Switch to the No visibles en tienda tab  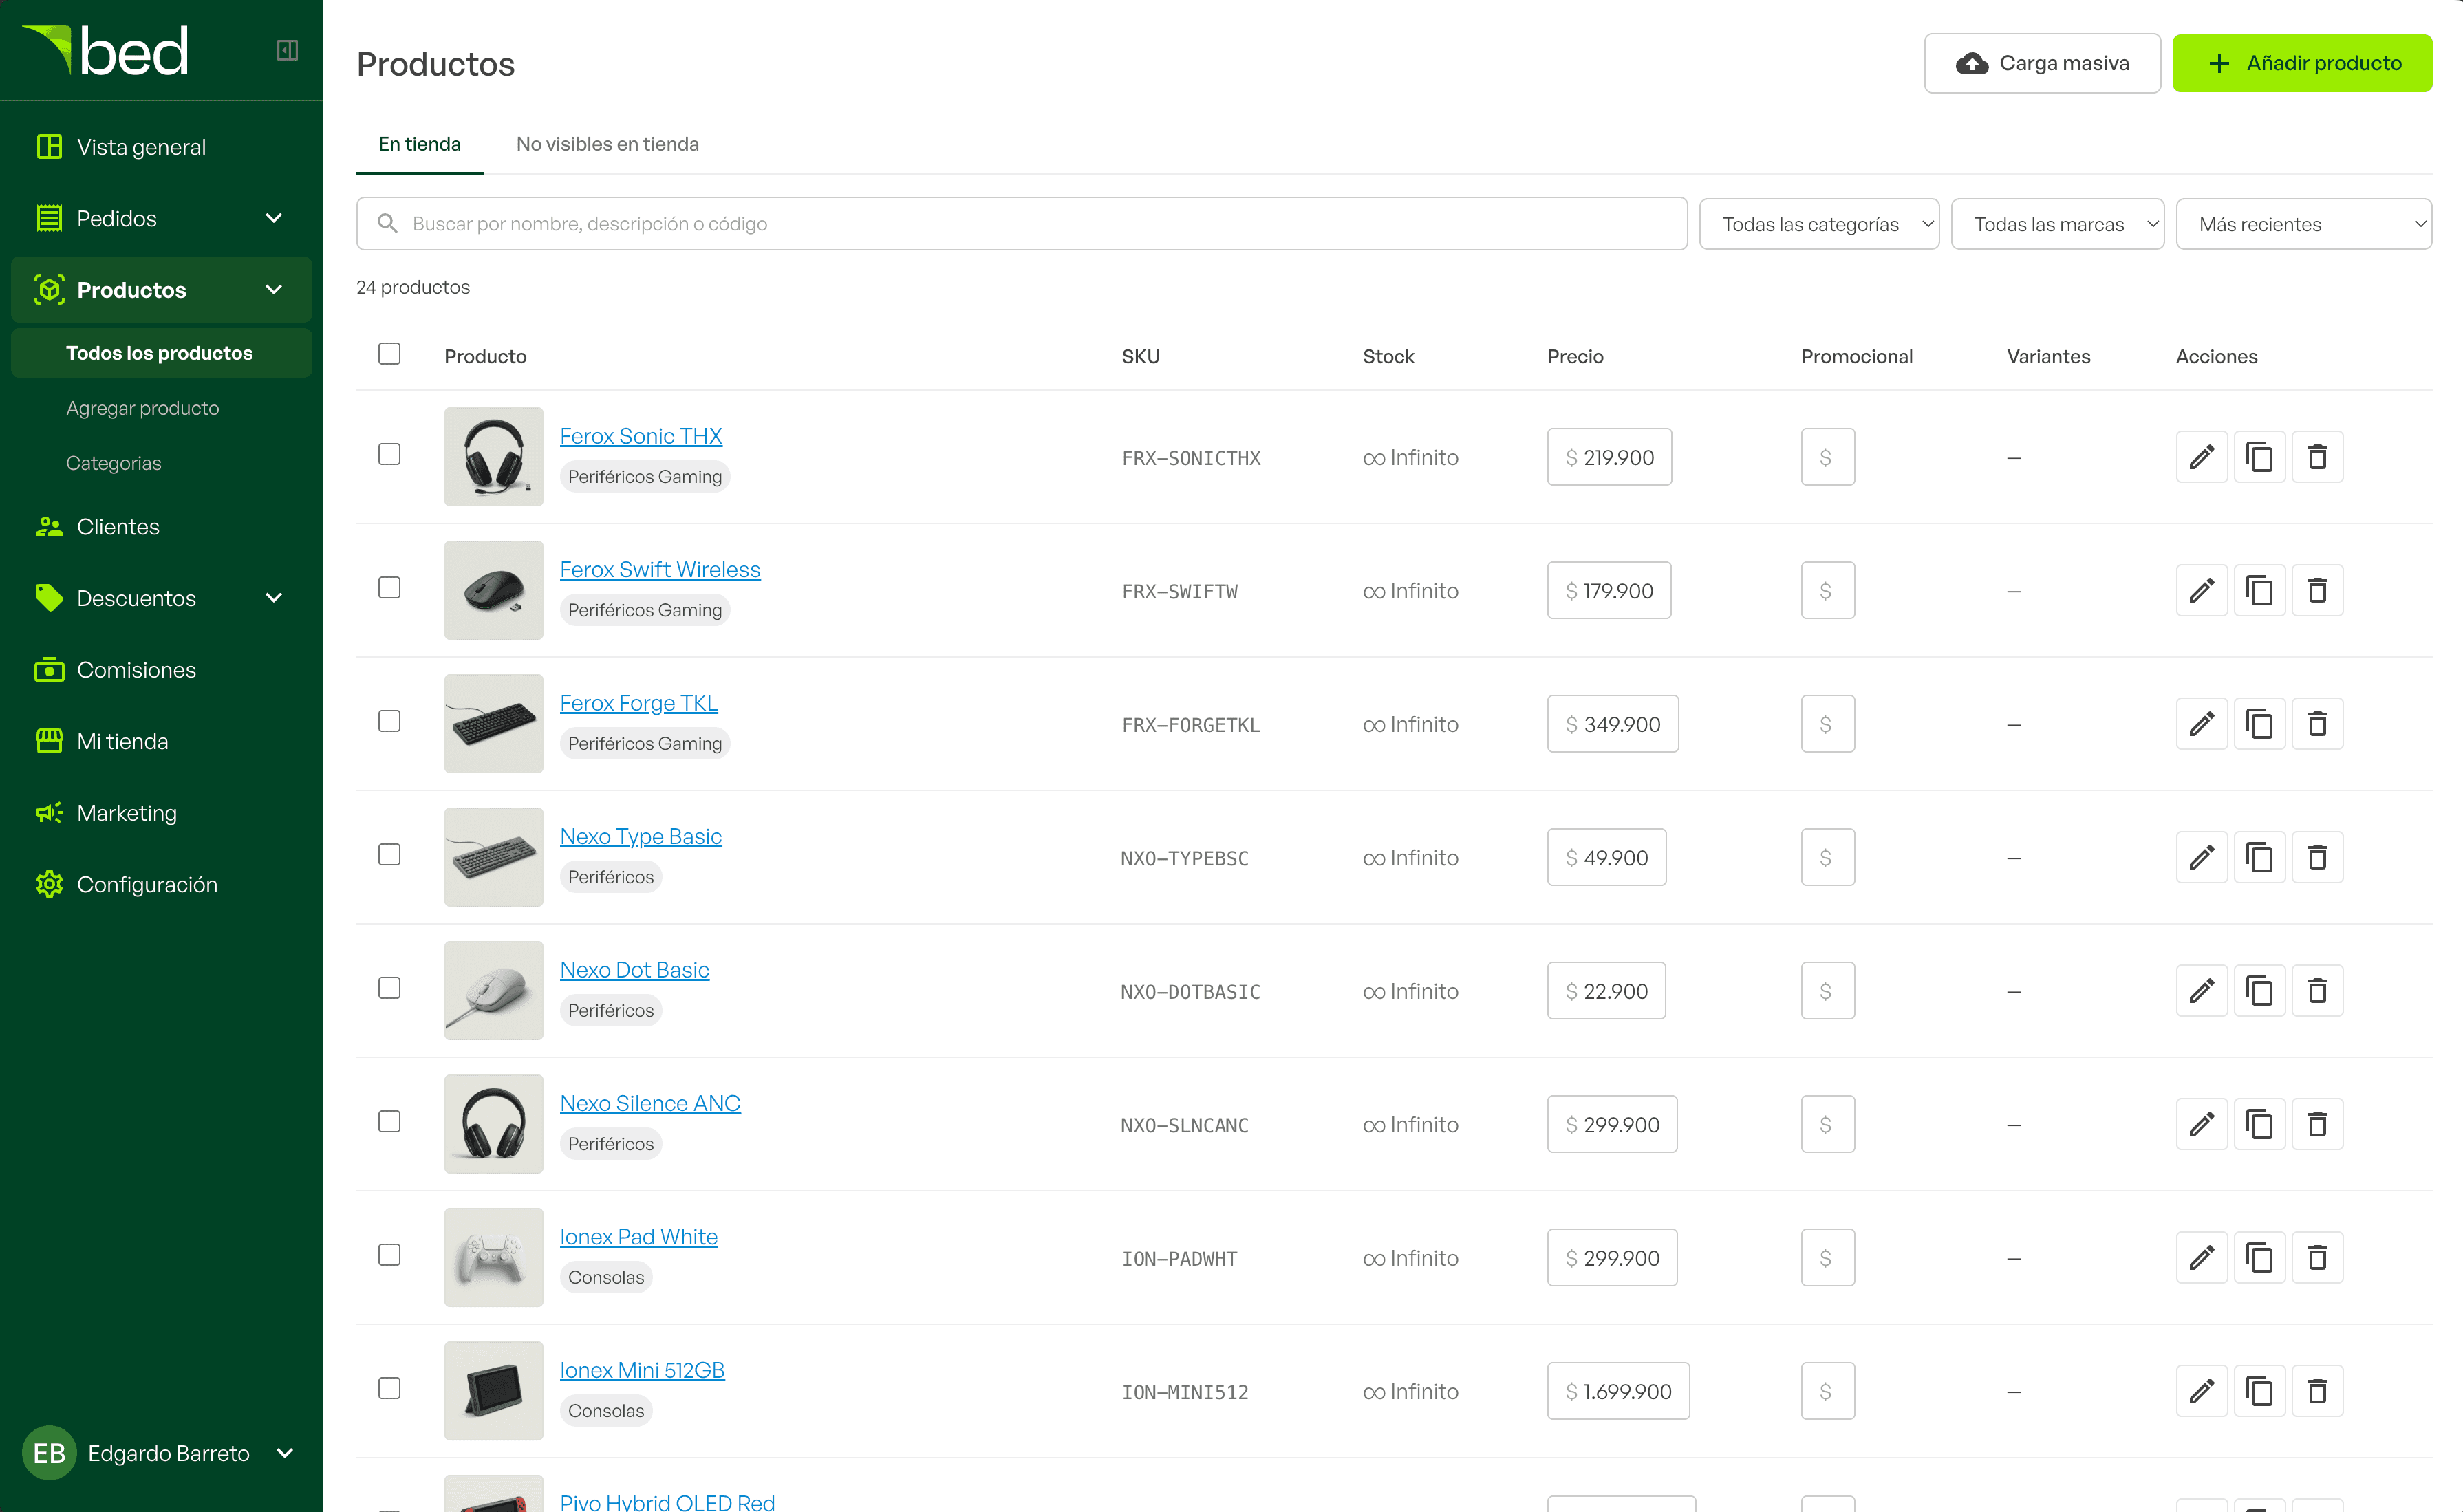607,144
